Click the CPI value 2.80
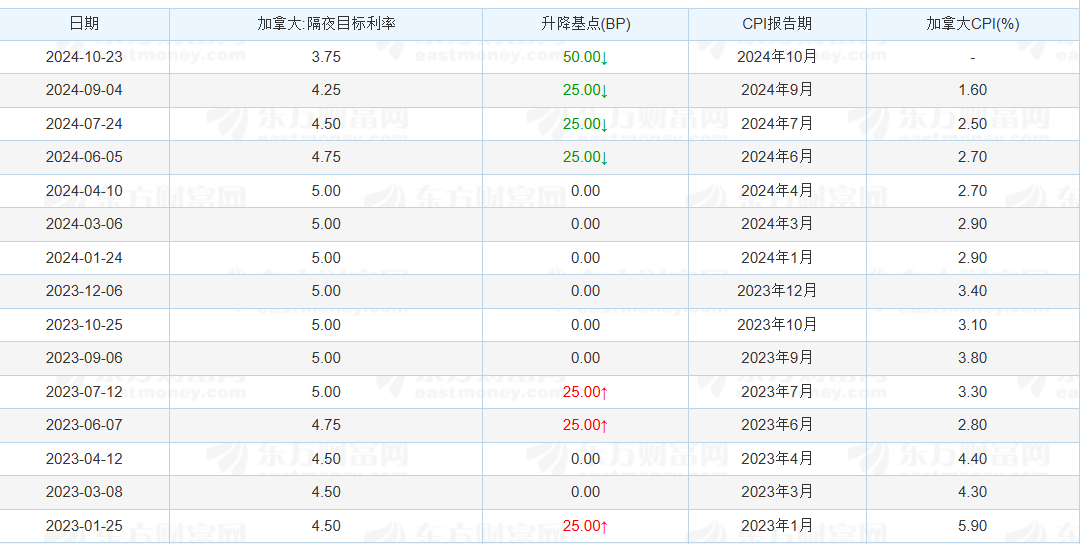1085x544 pixels. pyautogui.click(x=972, y=426)
